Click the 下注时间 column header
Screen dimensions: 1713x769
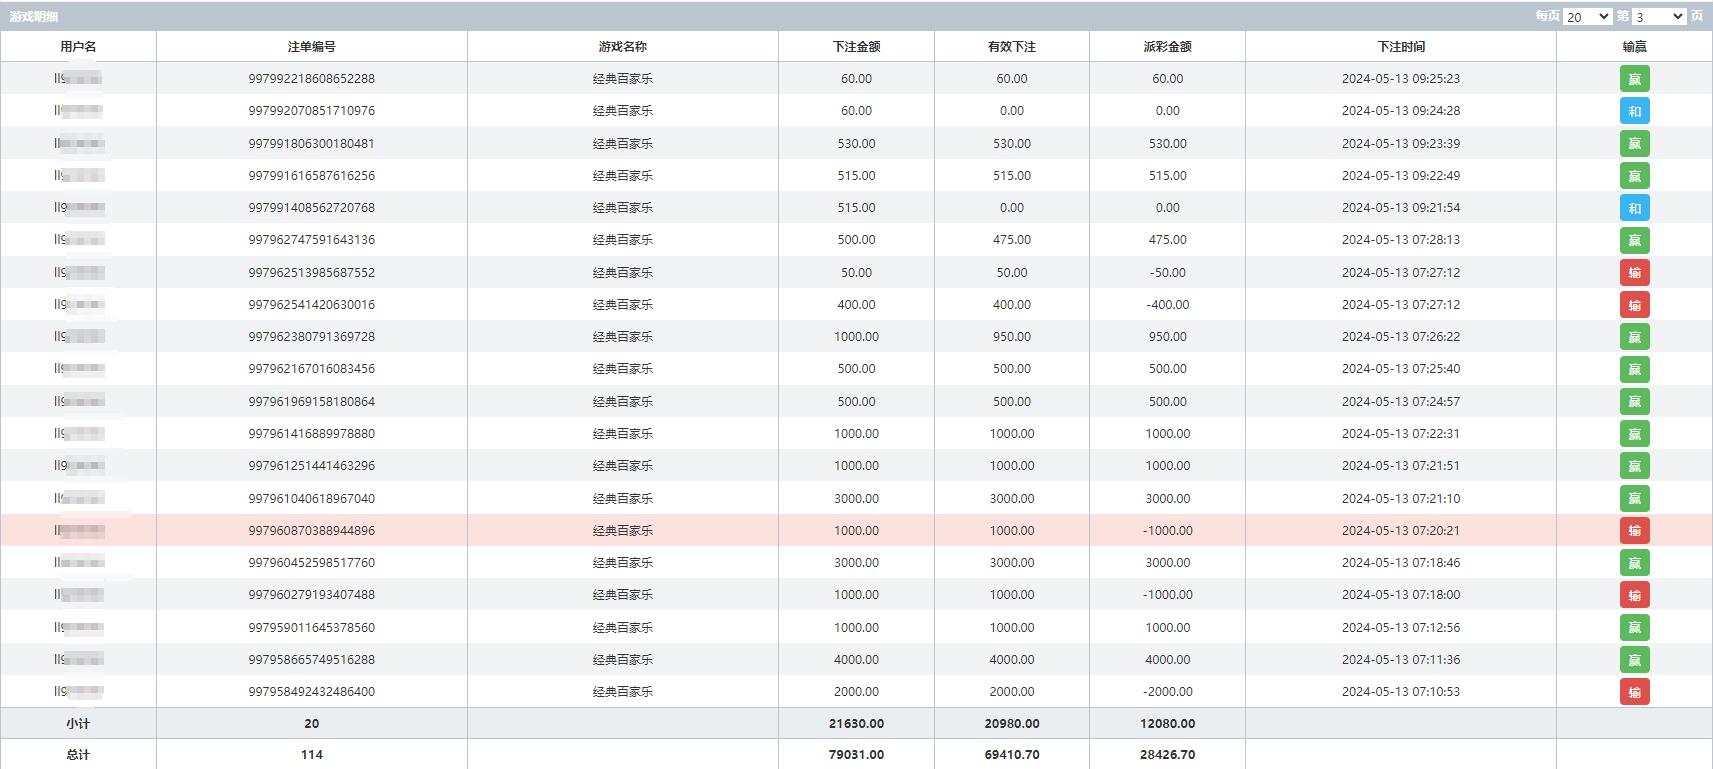[x=1401, y=47]
